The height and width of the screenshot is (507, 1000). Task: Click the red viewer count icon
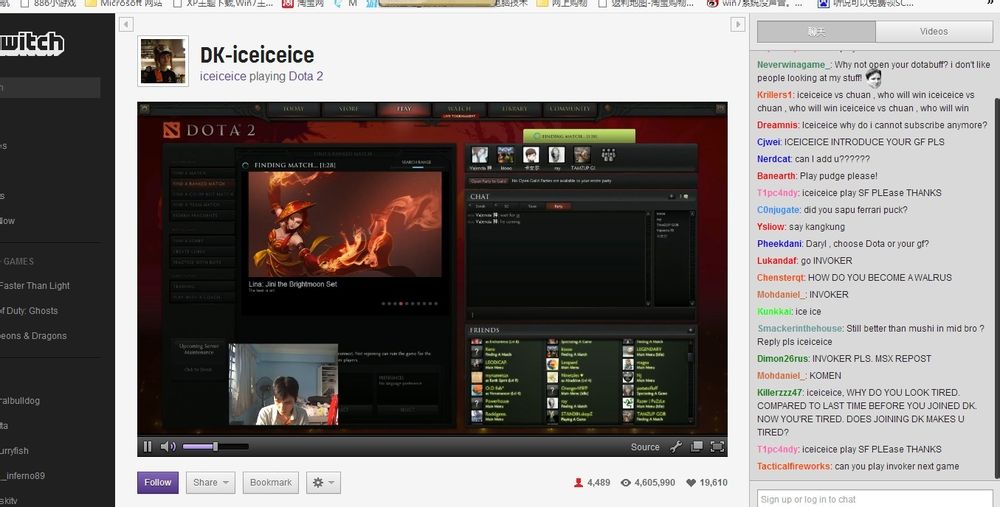[578, 483]
